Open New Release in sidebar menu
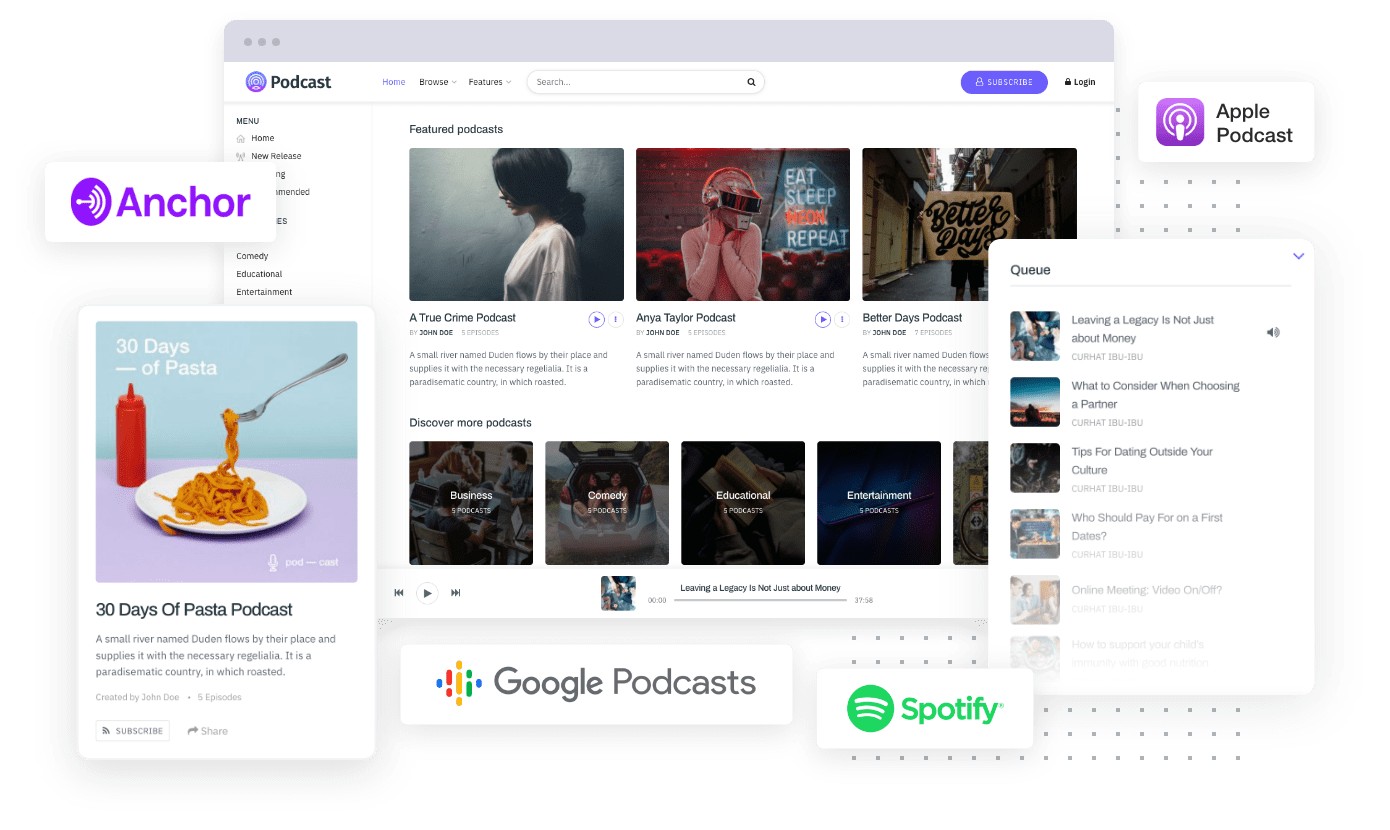The image size is (1390, 830). click(276, 156)
